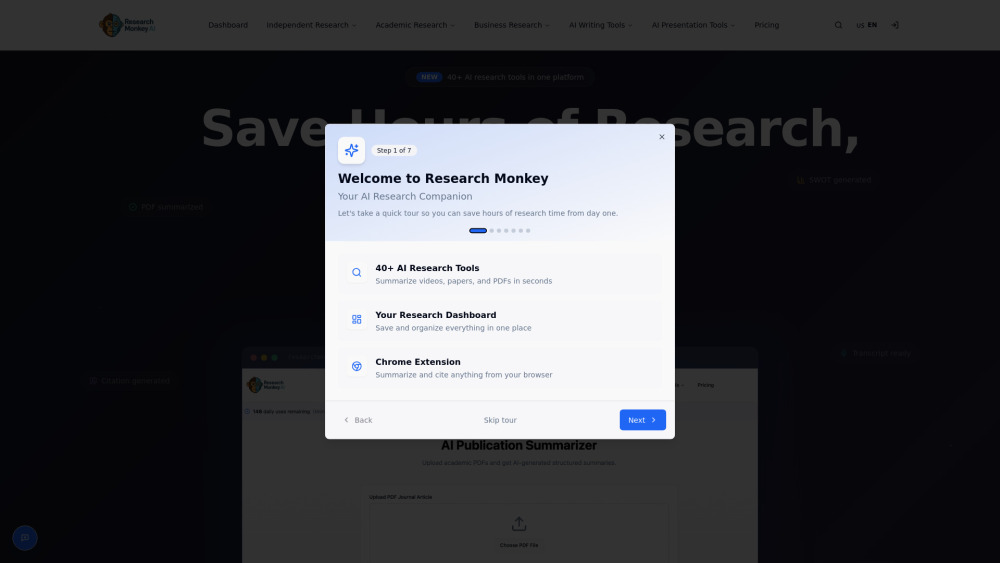
Task: Select the Chrome Extension card
Action: pos(499,367)
